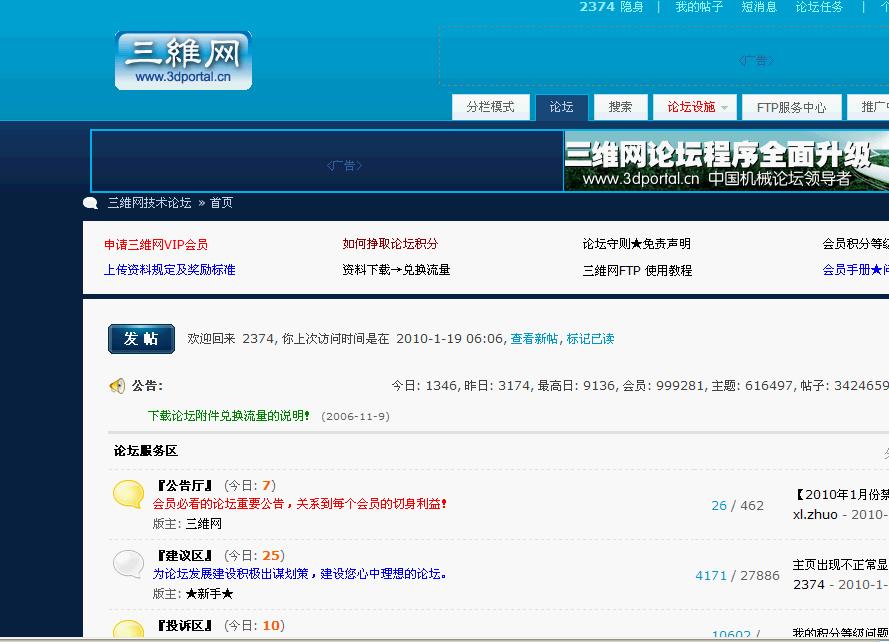This screenshot has height=642, width=889.
Task: Click the 标记已读 link
Action: (590, 339)
